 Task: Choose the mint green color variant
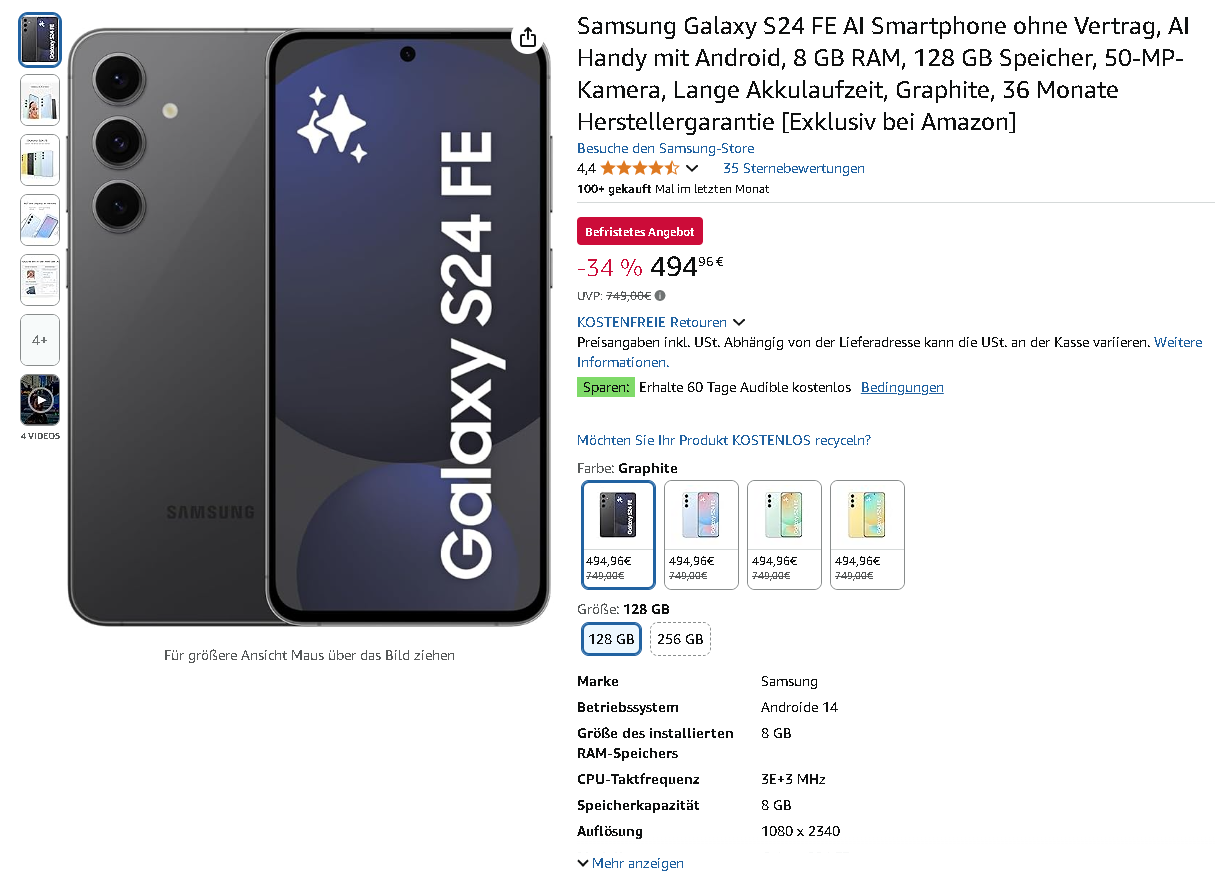[x=784, y=535]
